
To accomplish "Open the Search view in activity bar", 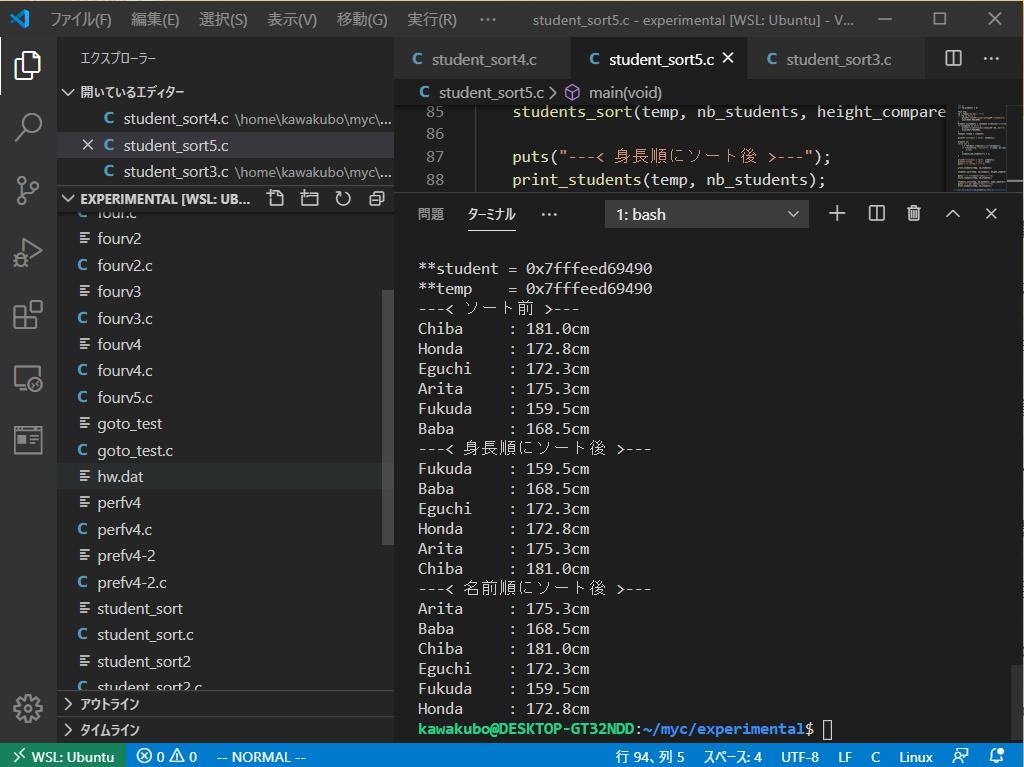I will pos(28,127).
